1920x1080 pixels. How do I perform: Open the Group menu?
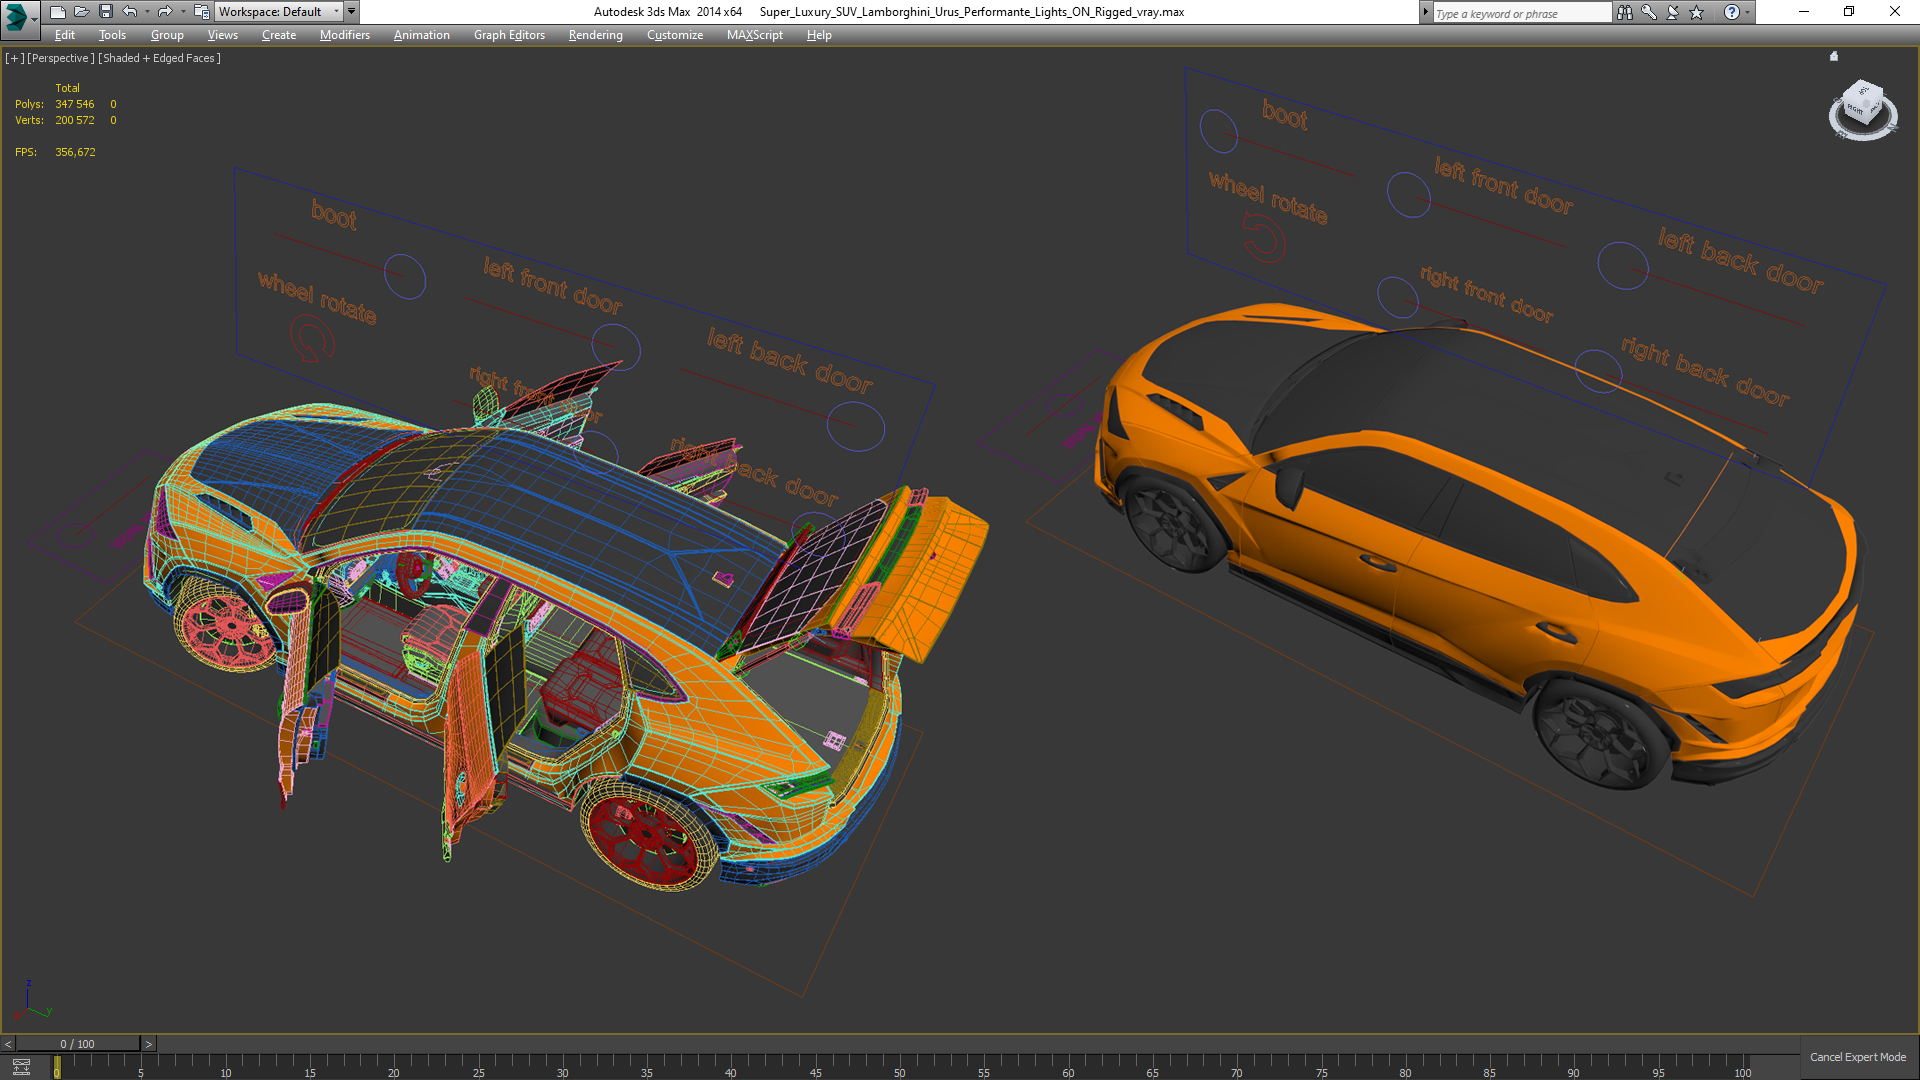[167, 35]
